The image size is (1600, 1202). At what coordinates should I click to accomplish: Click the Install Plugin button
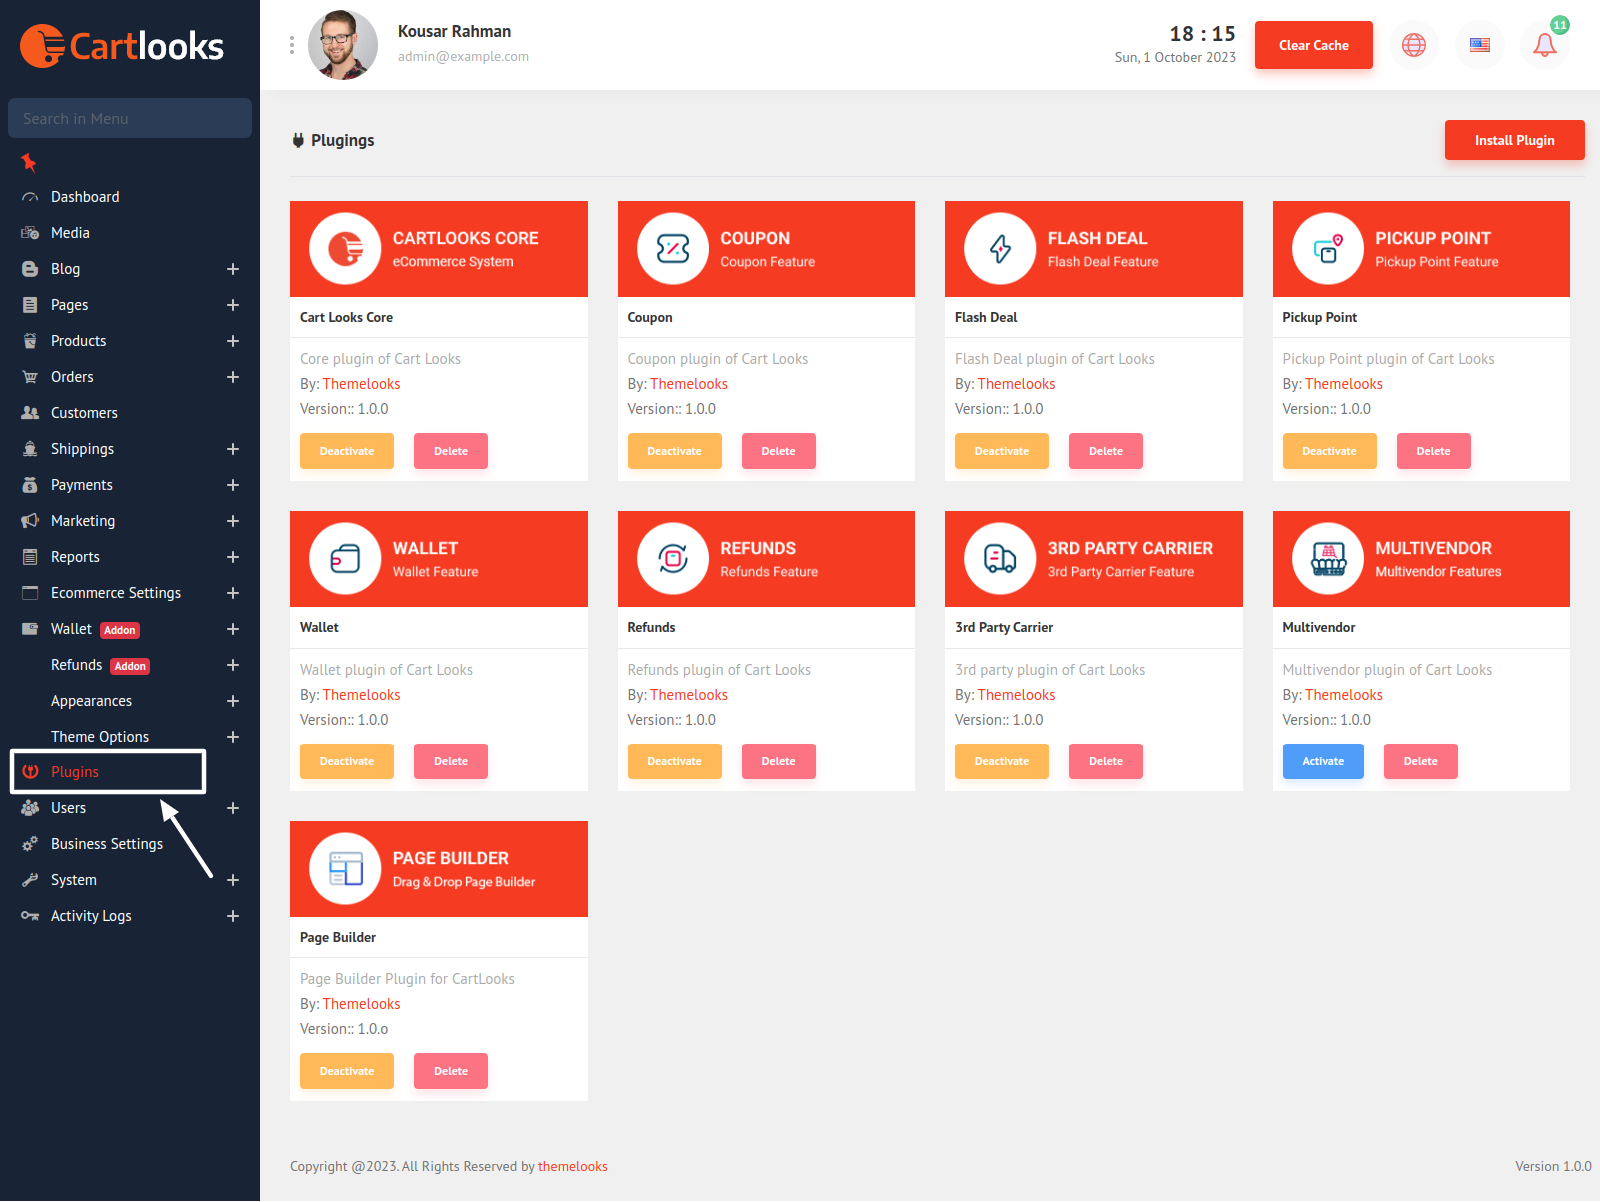pyautogui.click(x=1514, y=140)
